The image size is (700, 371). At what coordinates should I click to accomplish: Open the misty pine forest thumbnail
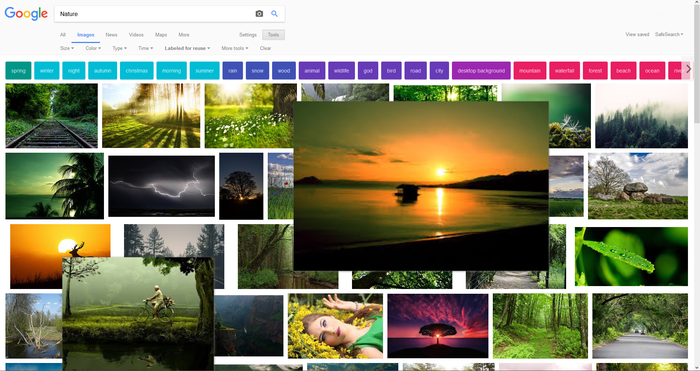point(642,116)
